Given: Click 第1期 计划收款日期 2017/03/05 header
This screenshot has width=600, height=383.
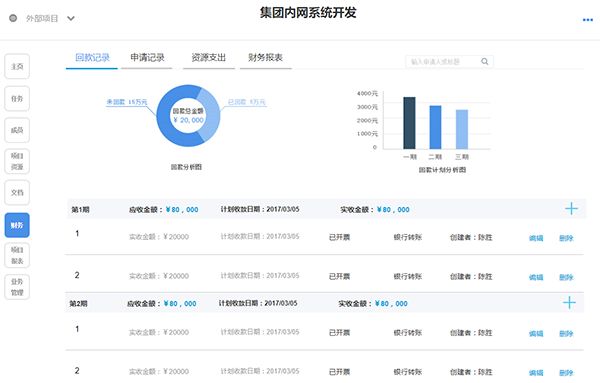Looking at the screenshot, I should point(260,209).
